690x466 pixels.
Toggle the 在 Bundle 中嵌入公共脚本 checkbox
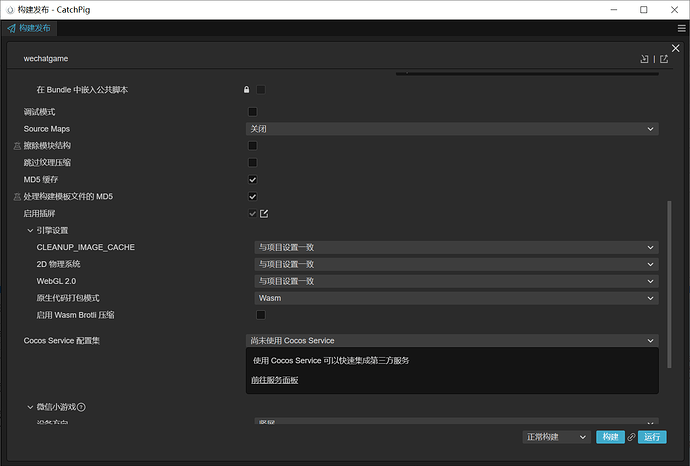pyautogui.click(x=261, y=90)
